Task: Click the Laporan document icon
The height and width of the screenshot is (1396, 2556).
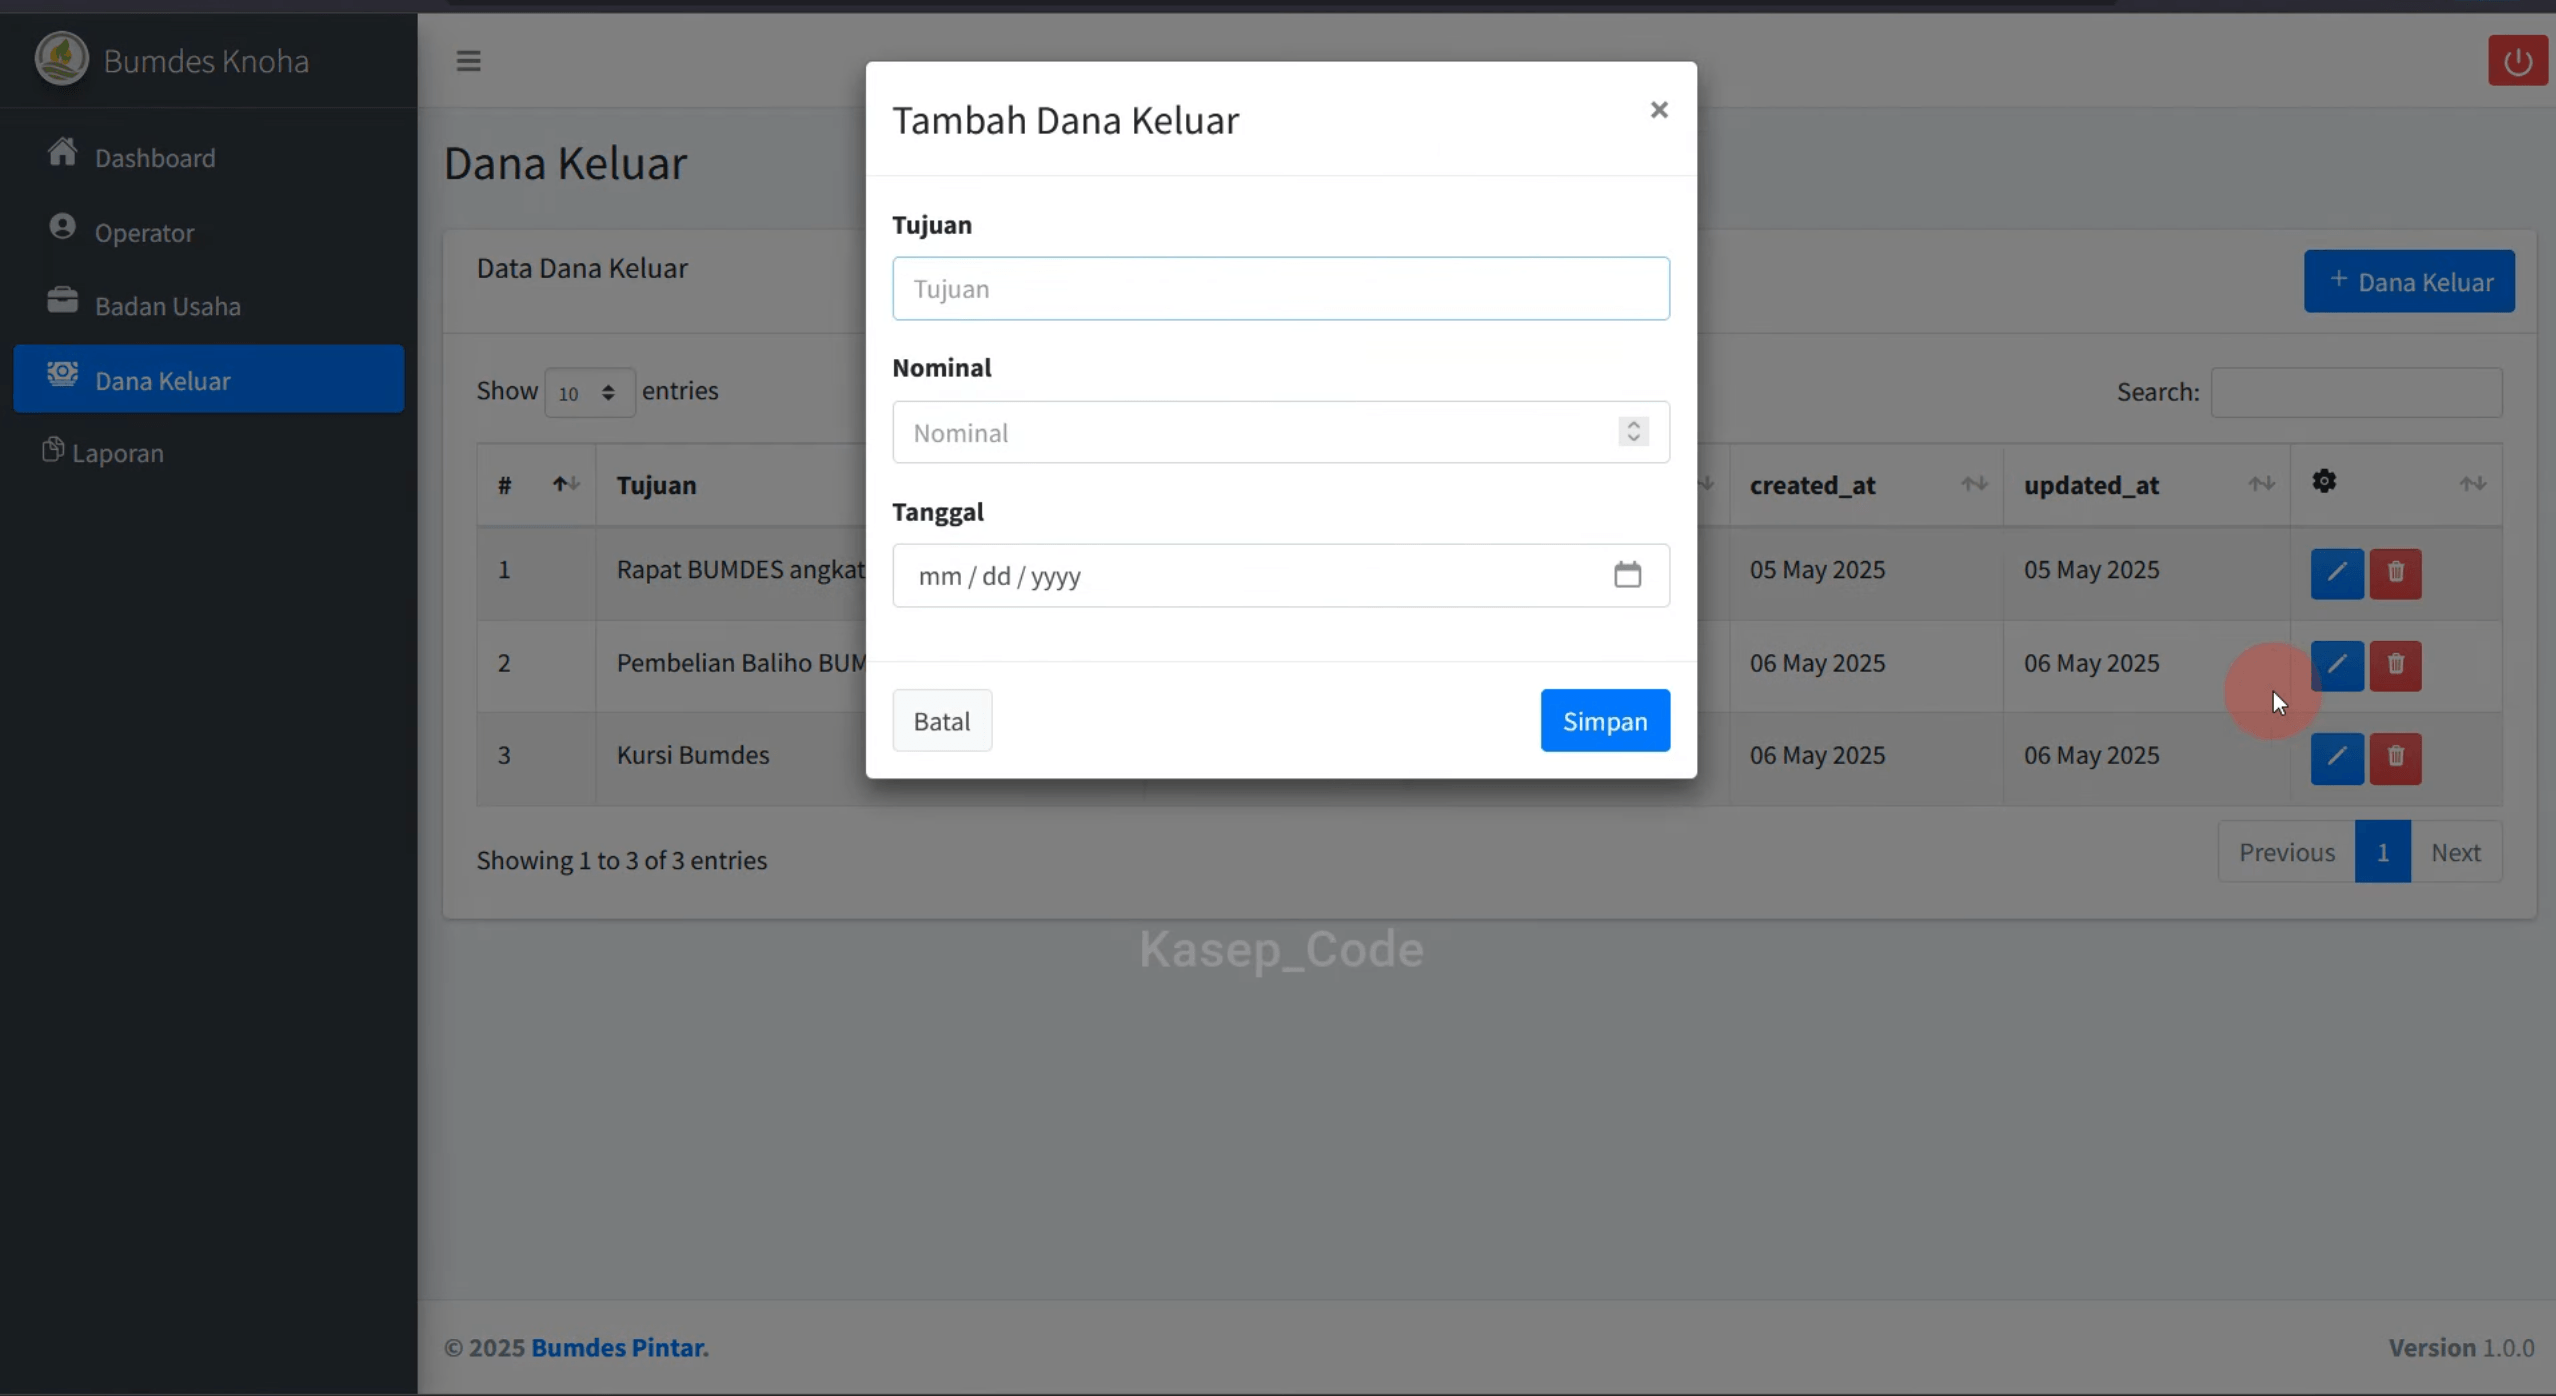Action: [53, 450]
